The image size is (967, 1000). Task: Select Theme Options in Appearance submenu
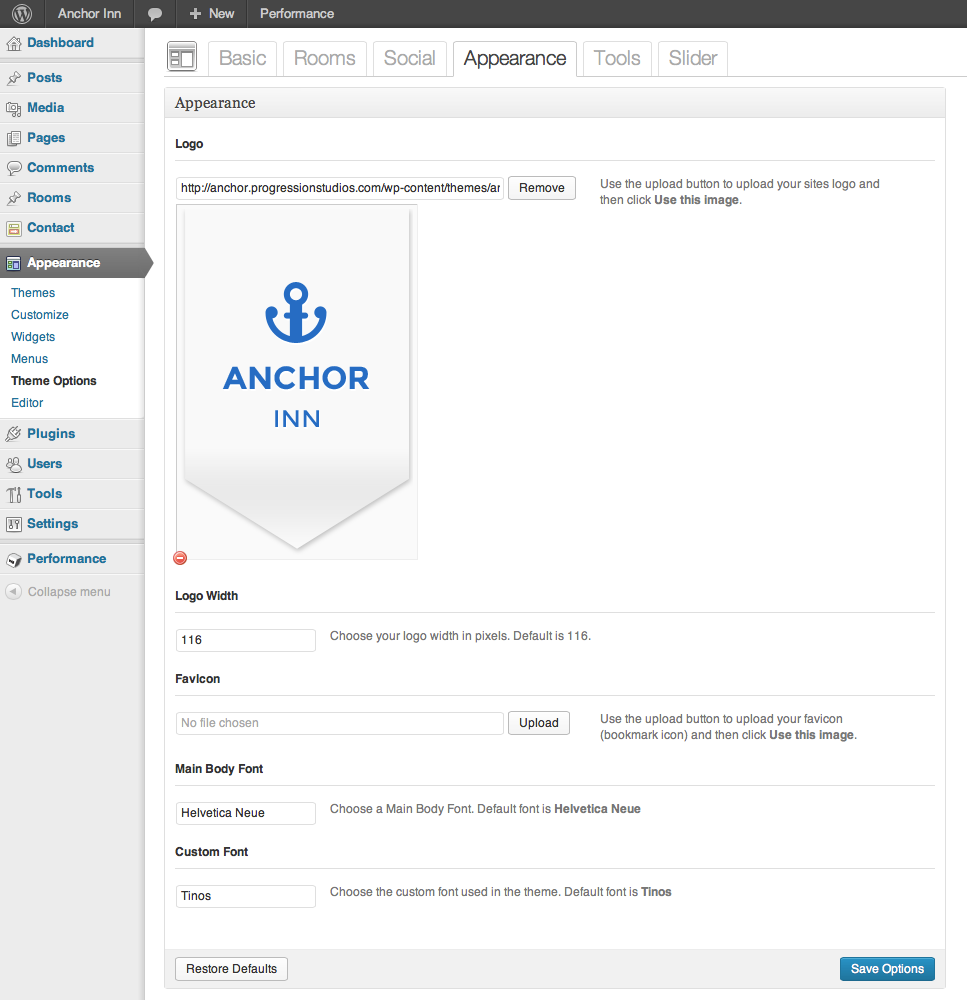tap(54, 381)
